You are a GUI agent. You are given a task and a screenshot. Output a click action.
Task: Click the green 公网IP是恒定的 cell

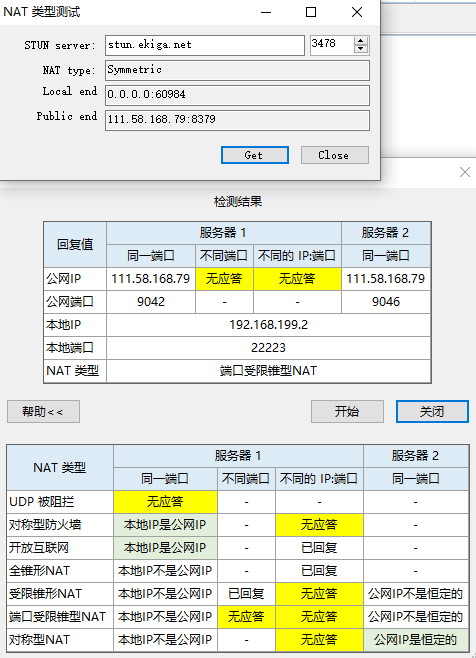[x=416, y=640]
